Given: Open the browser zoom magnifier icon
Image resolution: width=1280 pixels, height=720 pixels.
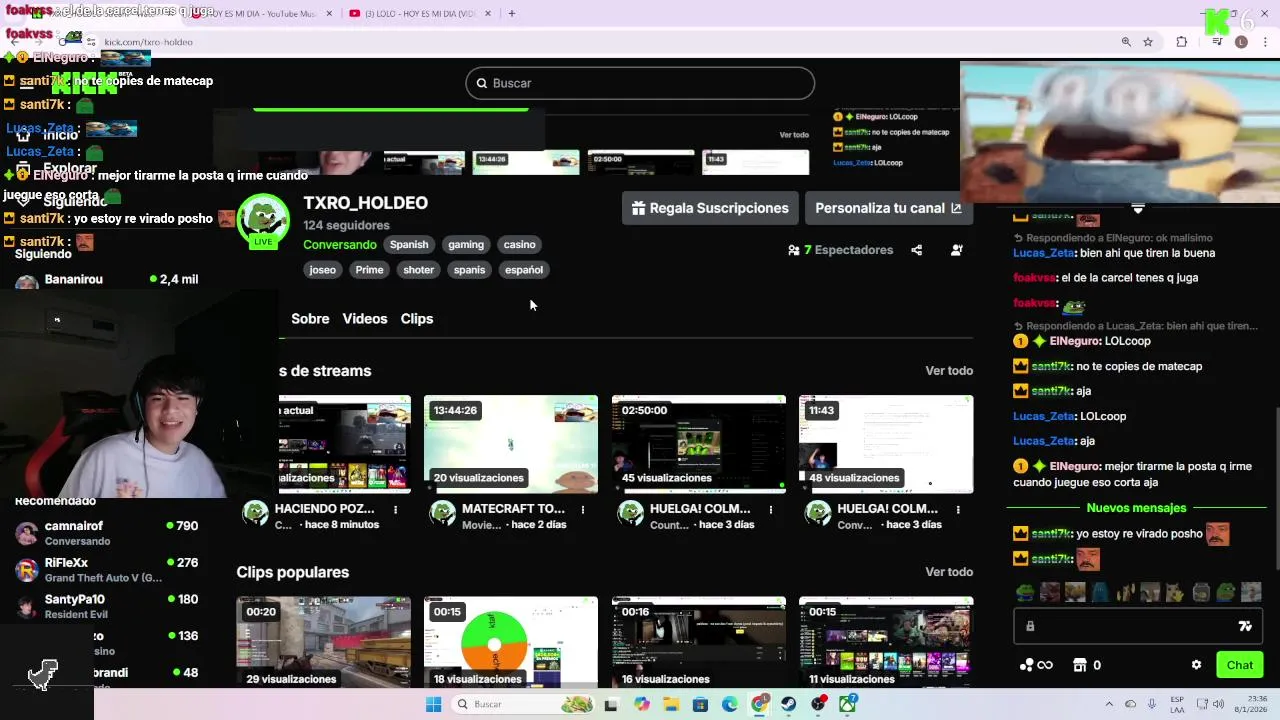Looking at the screenshot, I should point(1126,42).
